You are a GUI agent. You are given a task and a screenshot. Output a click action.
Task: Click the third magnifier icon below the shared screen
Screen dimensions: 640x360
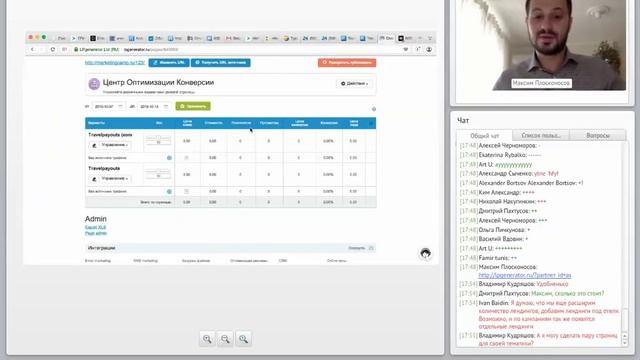[243, 339]
